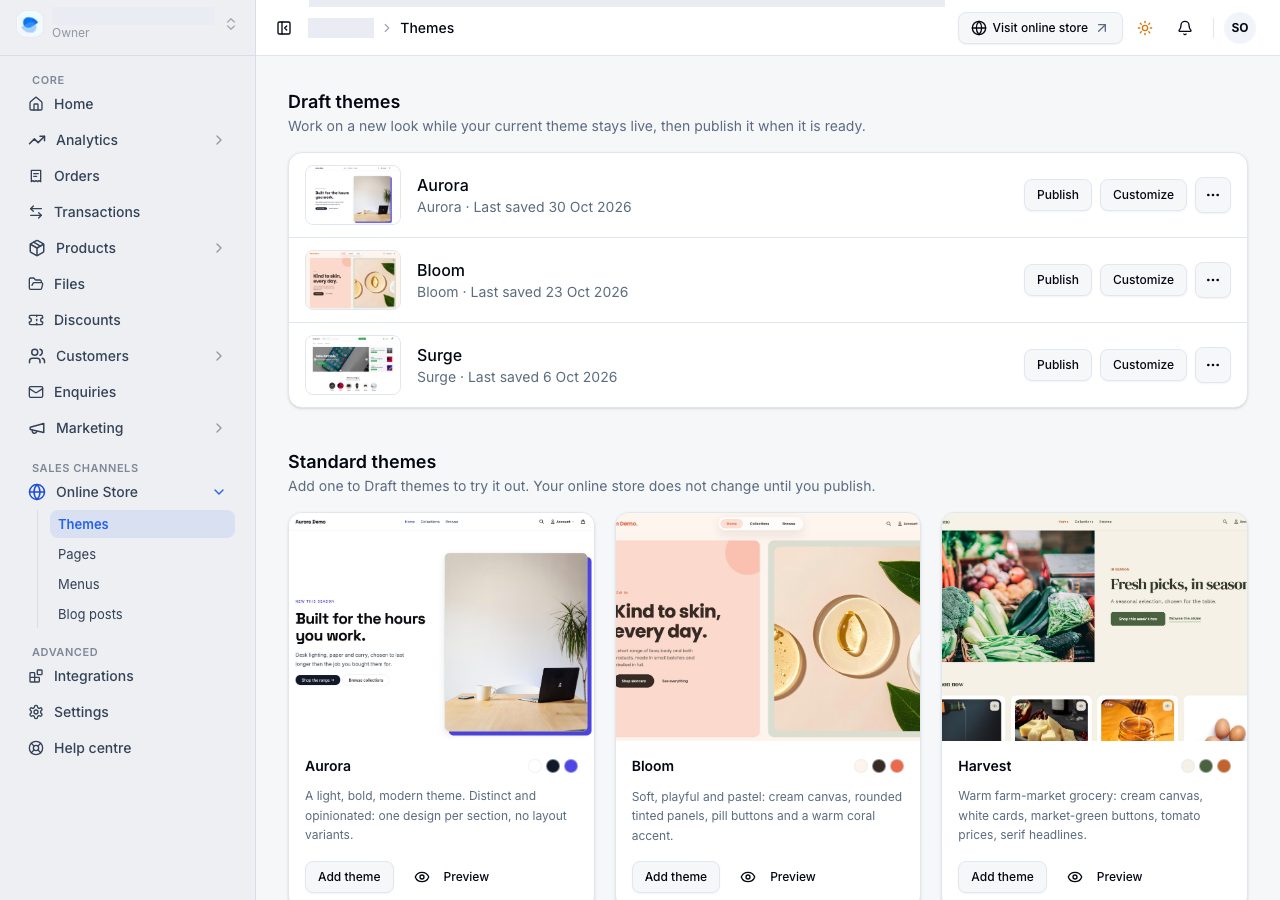The image size is (1280, 900).
Task: Open more options for Surge draft
Action: pos(1213,365)
